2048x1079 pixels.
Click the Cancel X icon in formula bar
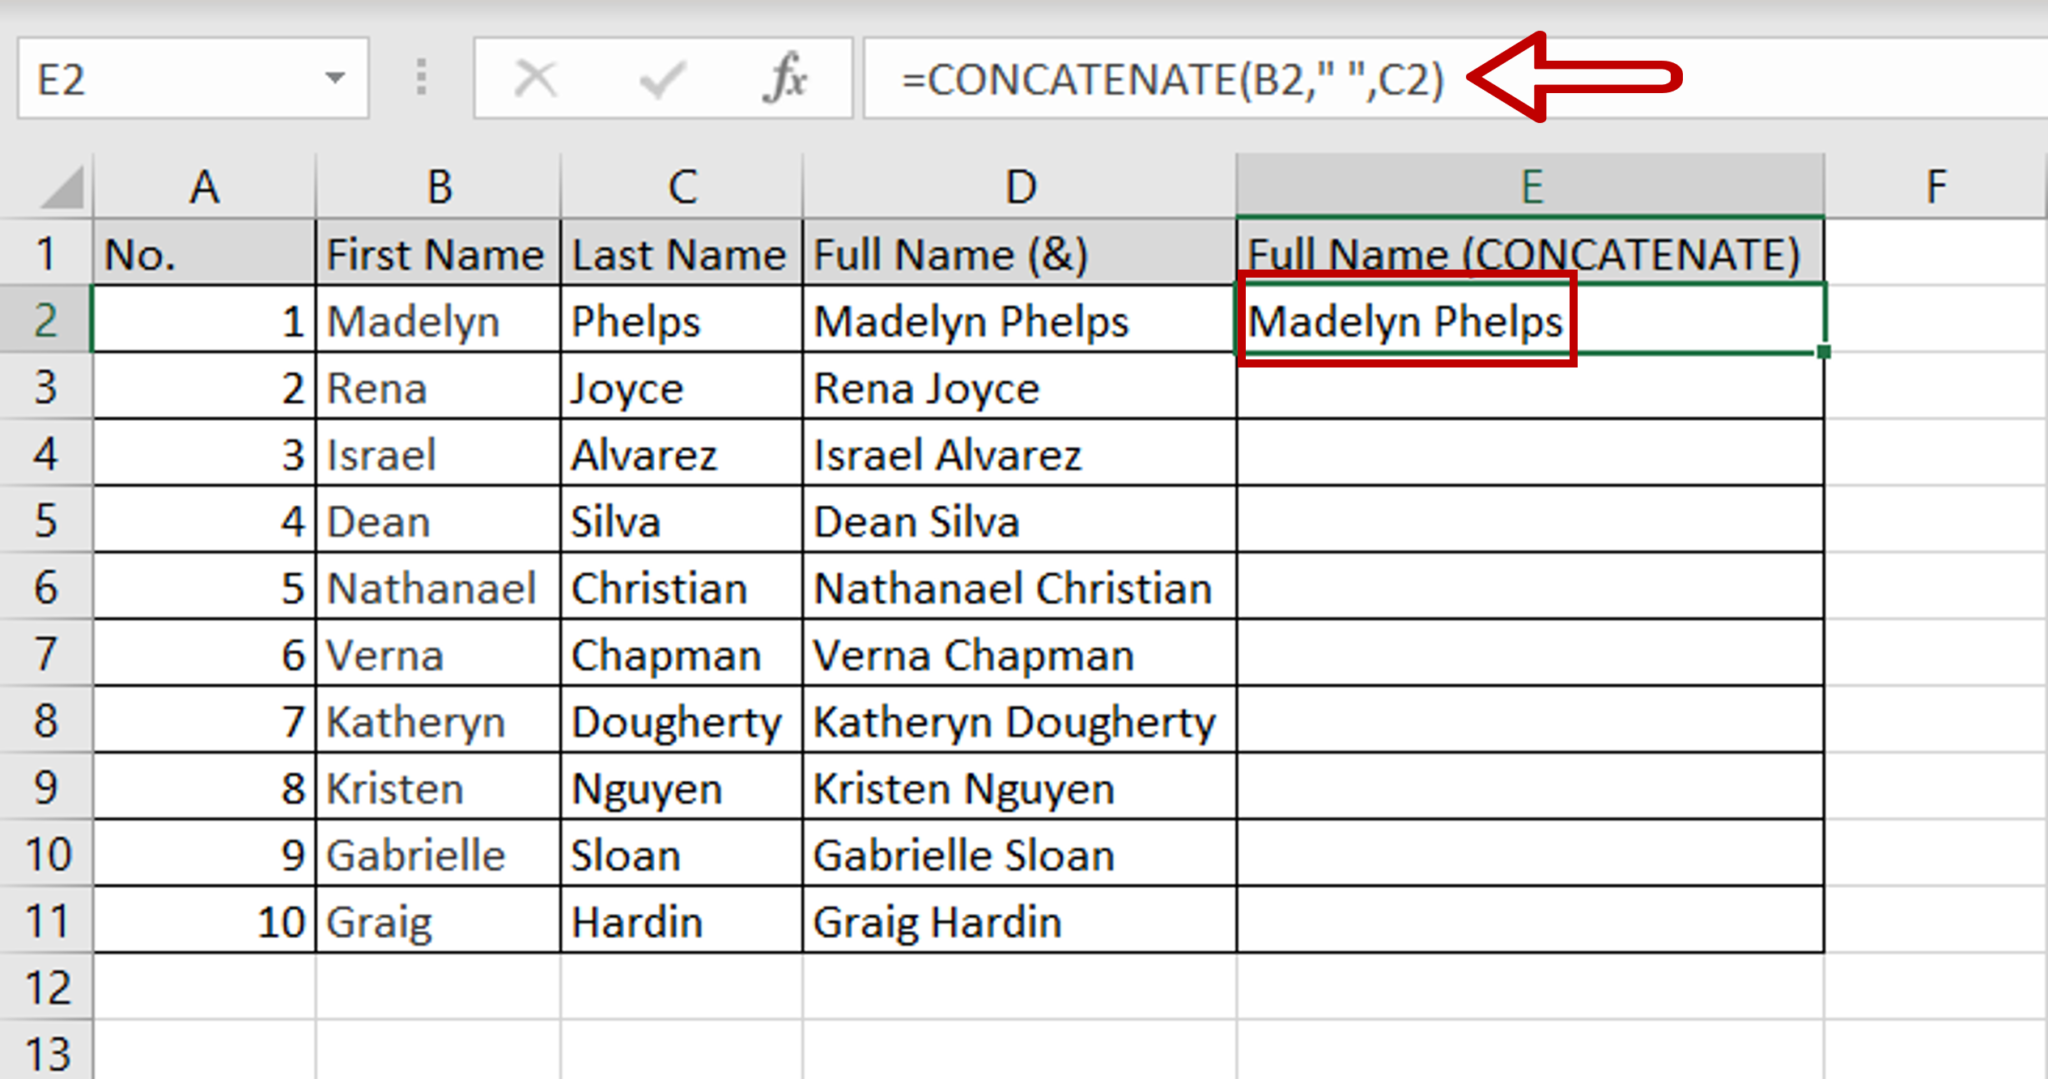coord(535,78)
